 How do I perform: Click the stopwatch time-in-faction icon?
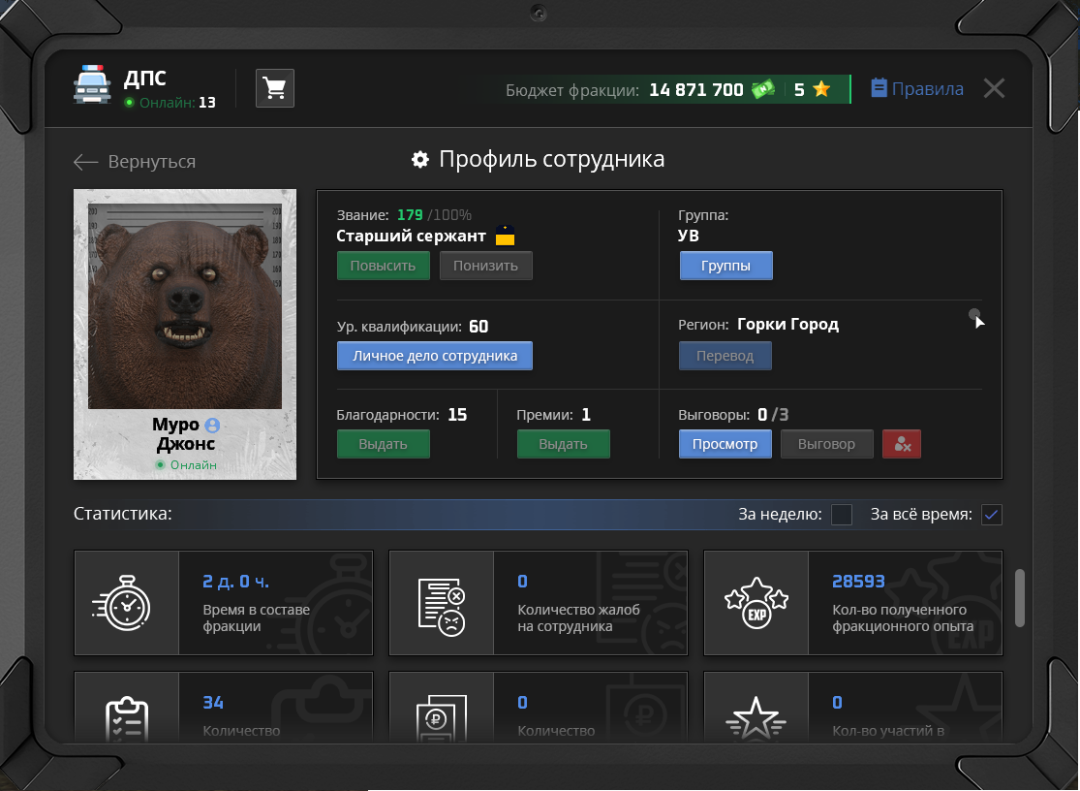(122, 604)
